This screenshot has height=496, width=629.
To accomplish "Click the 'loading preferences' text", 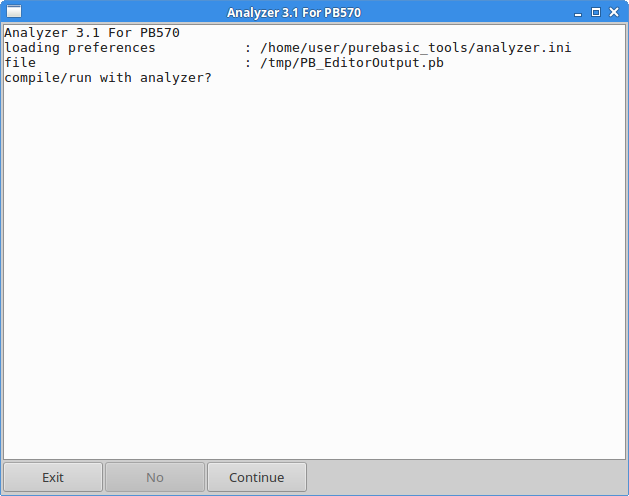I will (x=80, y=48).
